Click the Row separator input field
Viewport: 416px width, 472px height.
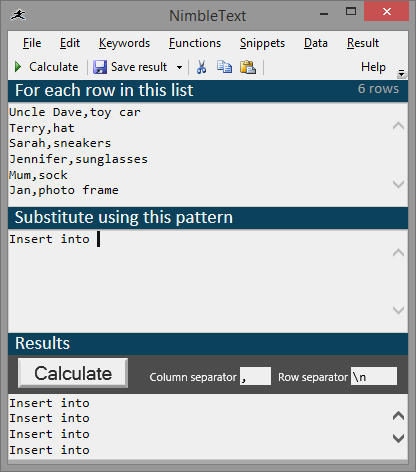tap(374, 376)
